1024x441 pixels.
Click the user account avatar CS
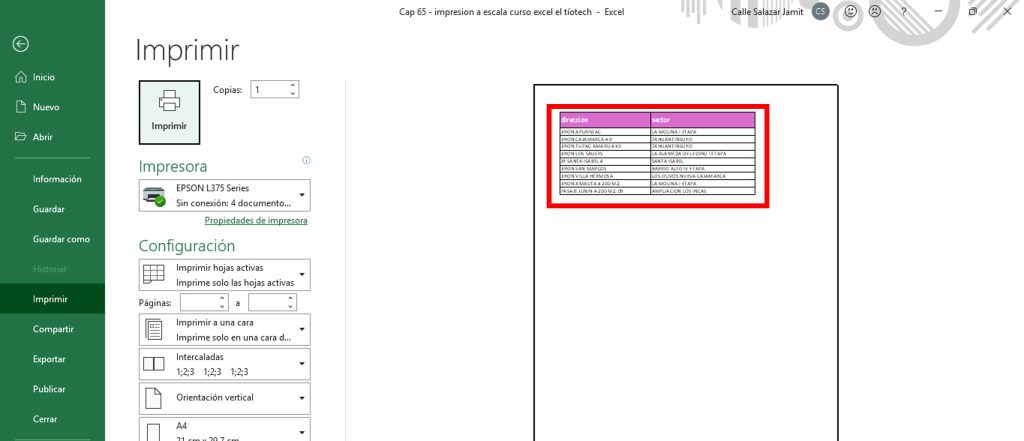[820, 11]
